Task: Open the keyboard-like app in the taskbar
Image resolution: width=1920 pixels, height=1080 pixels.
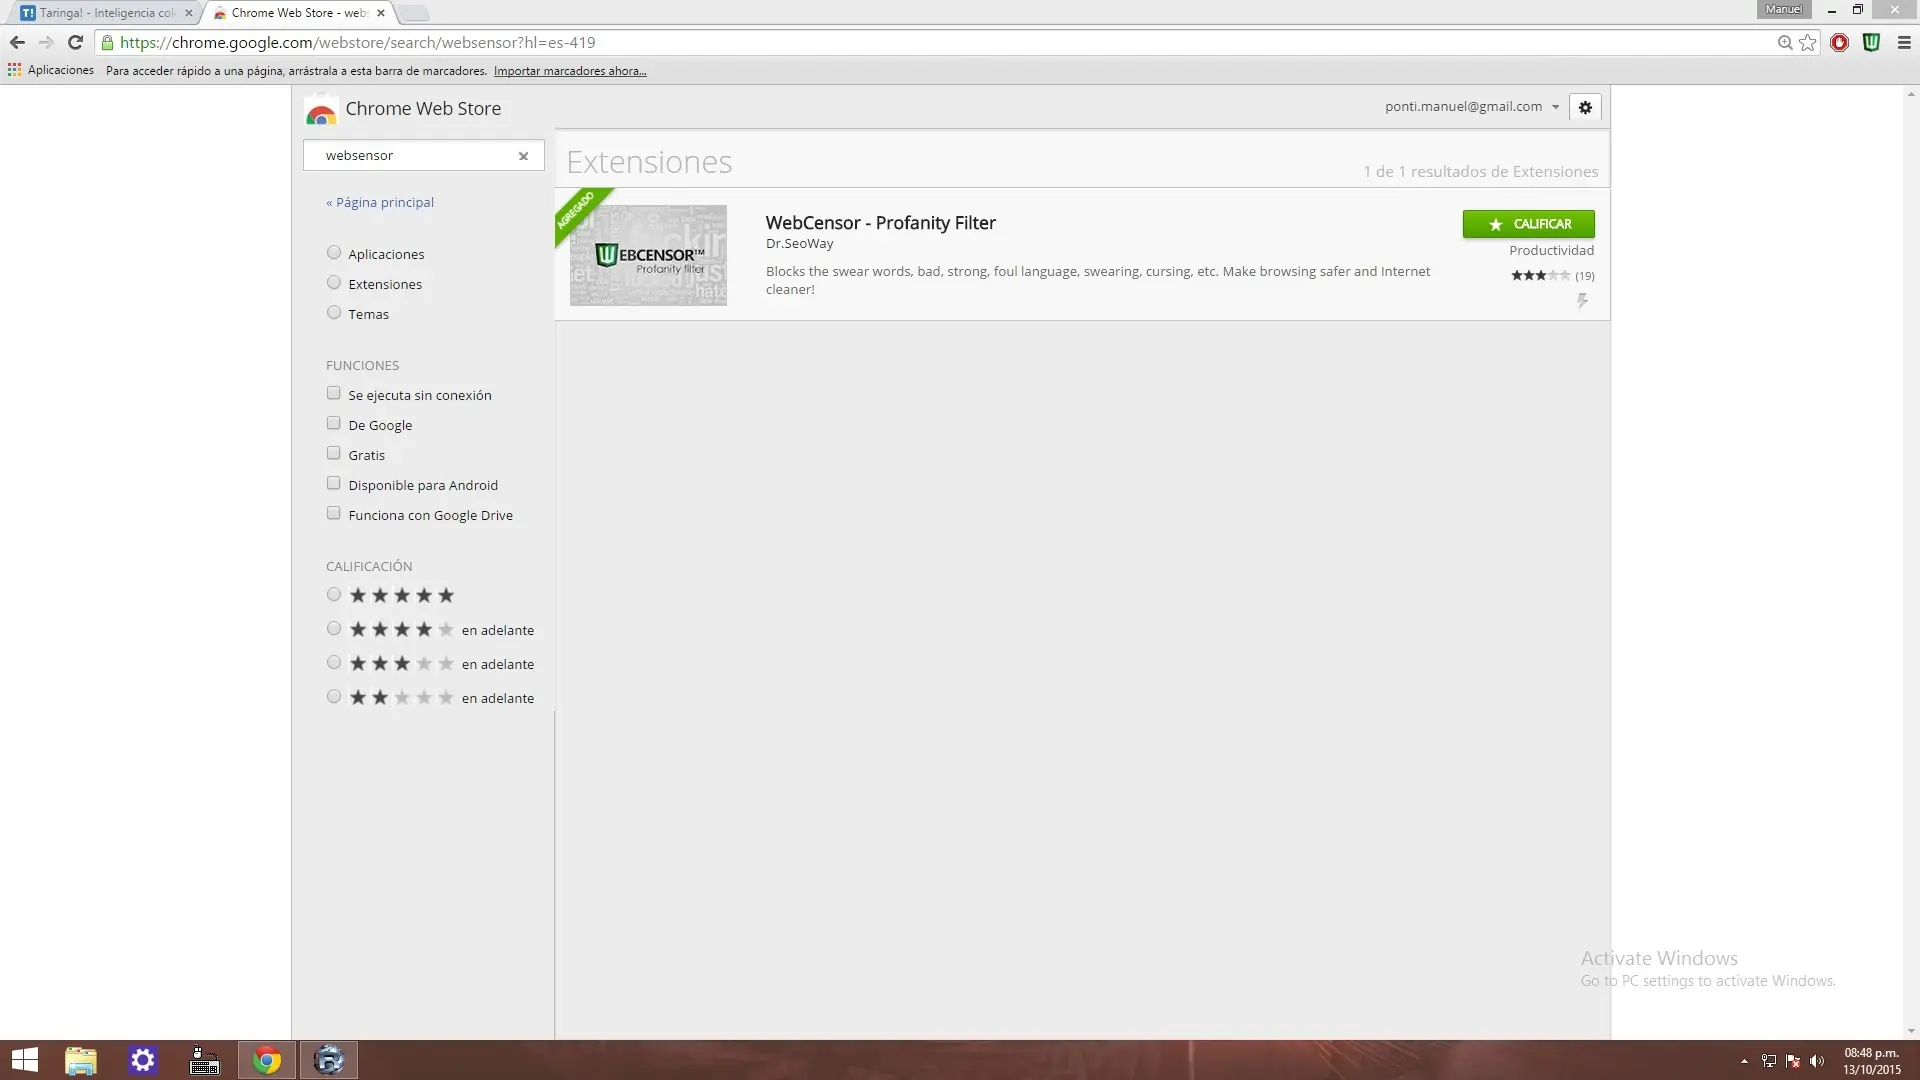Action: tap(205, 1060)
